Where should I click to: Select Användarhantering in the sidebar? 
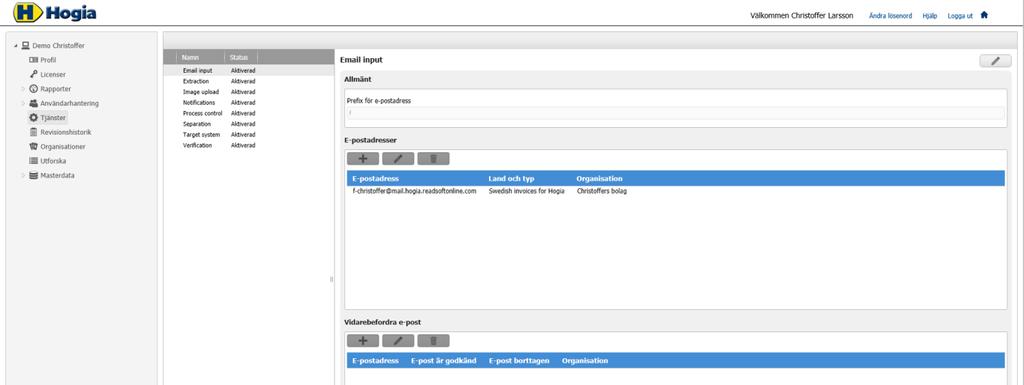pyautogui.click(x=70, y=103)
